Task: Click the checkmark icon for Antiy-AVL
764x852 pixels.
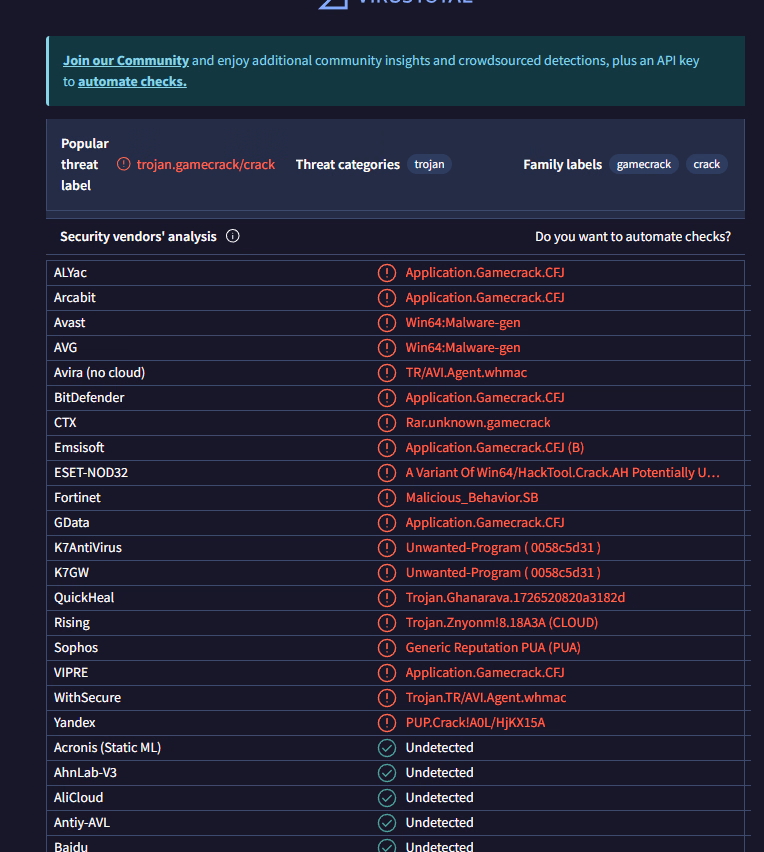Action: (x=387, y=822)
